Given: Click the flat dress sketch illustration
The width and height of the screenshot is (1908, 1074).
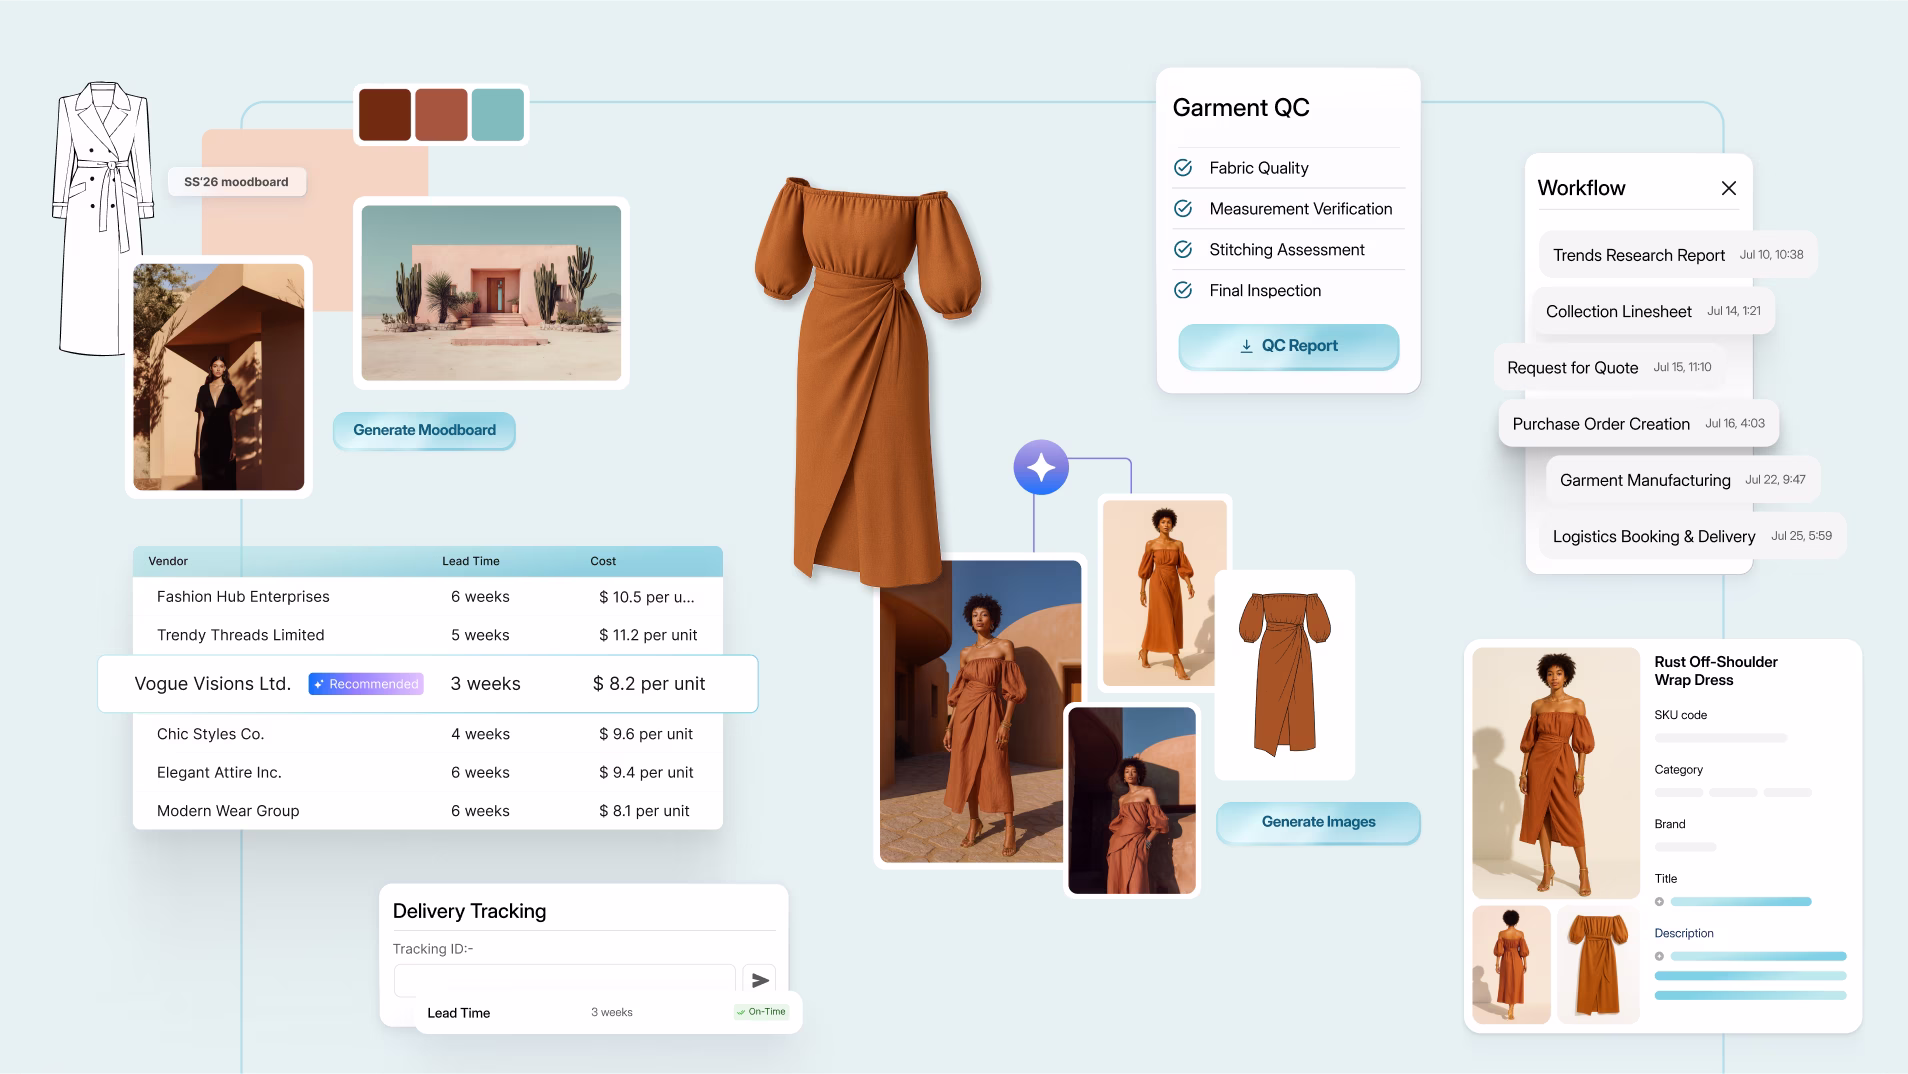Looking at the screenshot, I should click(x=1284, y=674).
